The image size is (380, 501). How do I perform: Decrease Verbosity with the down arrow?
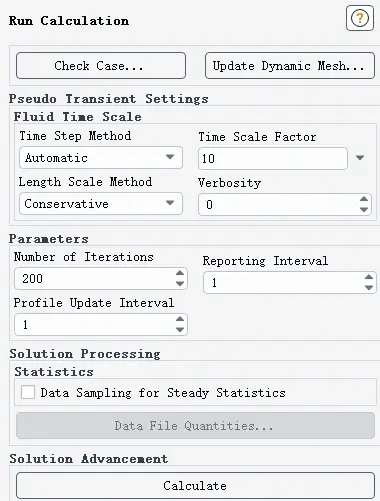click(x=364, y=210)
